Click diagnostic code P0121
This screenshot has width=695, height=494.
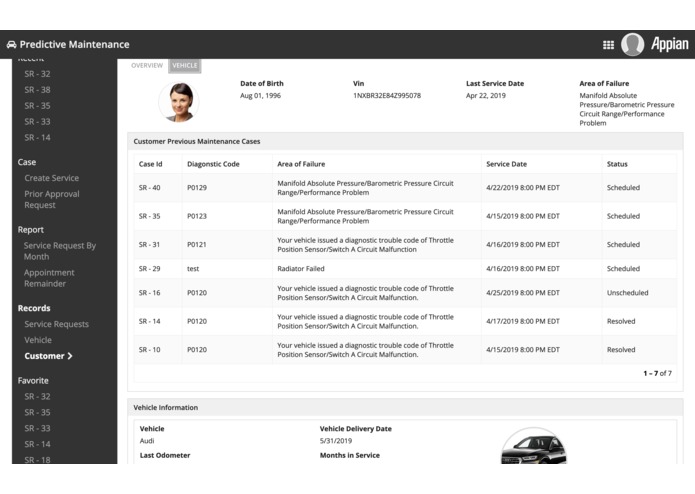197,245
